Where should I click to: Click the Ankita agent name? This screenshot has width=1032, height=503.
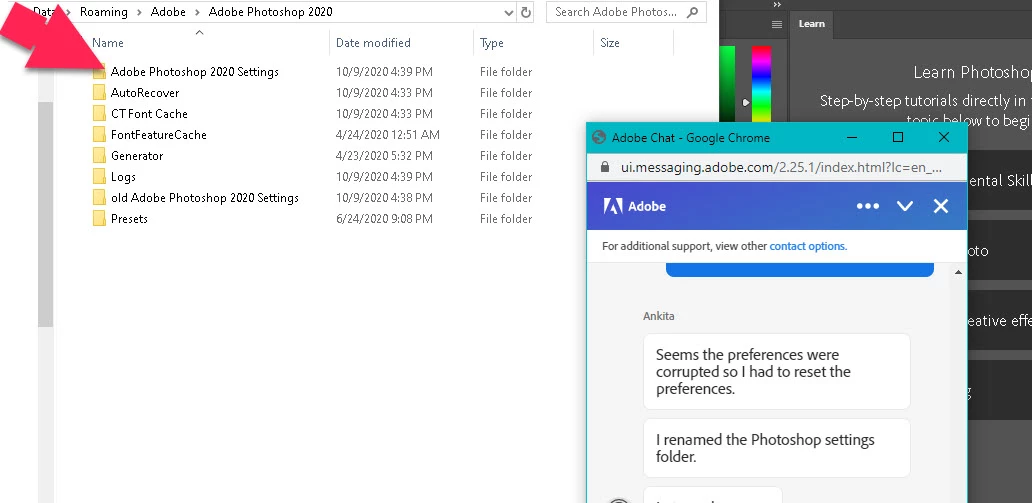pos(658,316)
